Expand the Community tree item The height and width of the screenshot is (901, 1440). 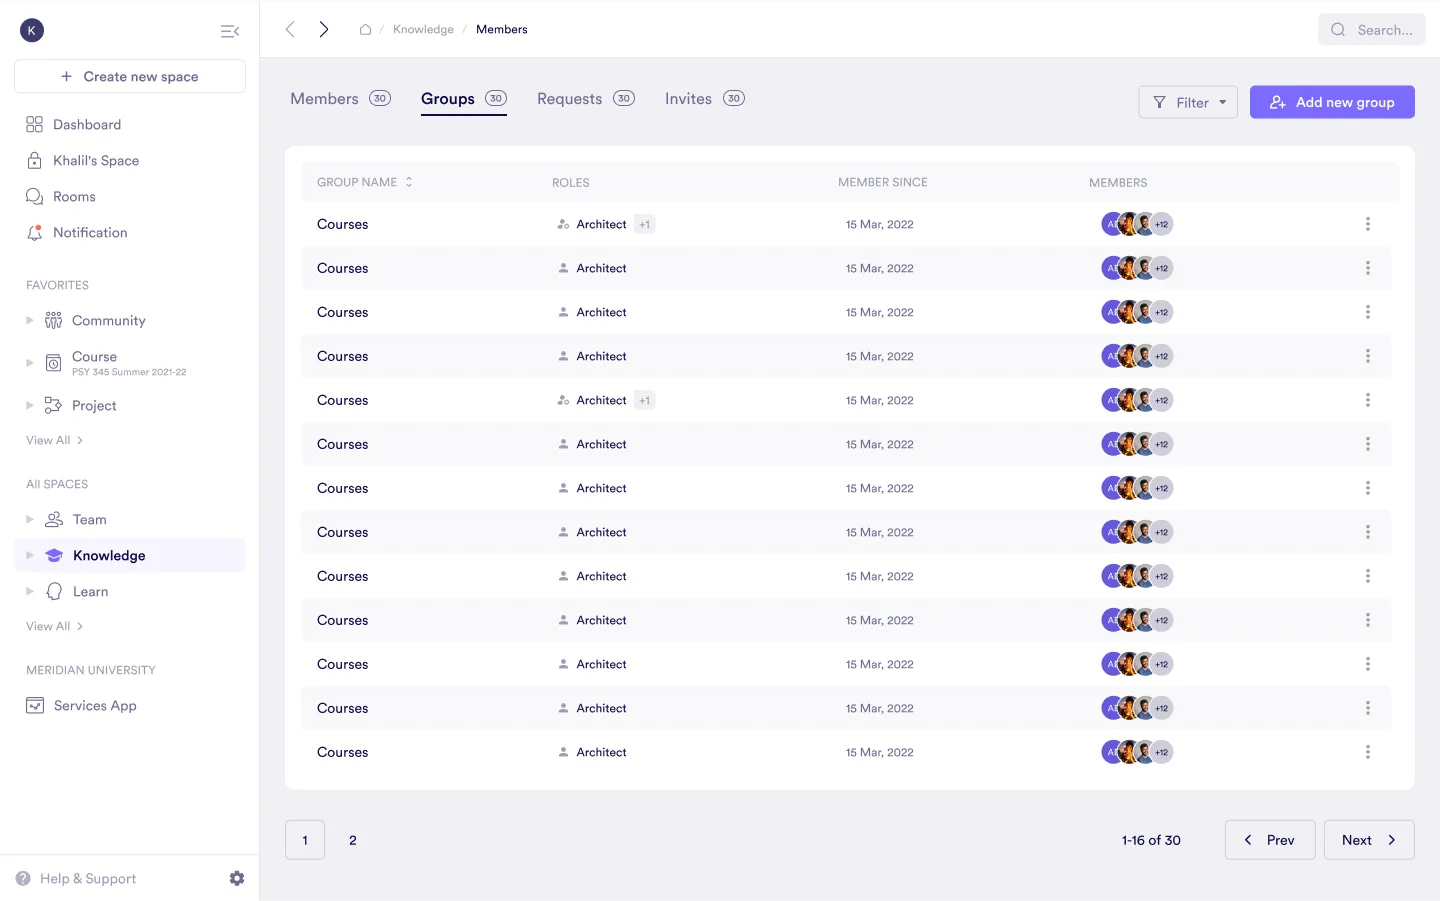30,321
